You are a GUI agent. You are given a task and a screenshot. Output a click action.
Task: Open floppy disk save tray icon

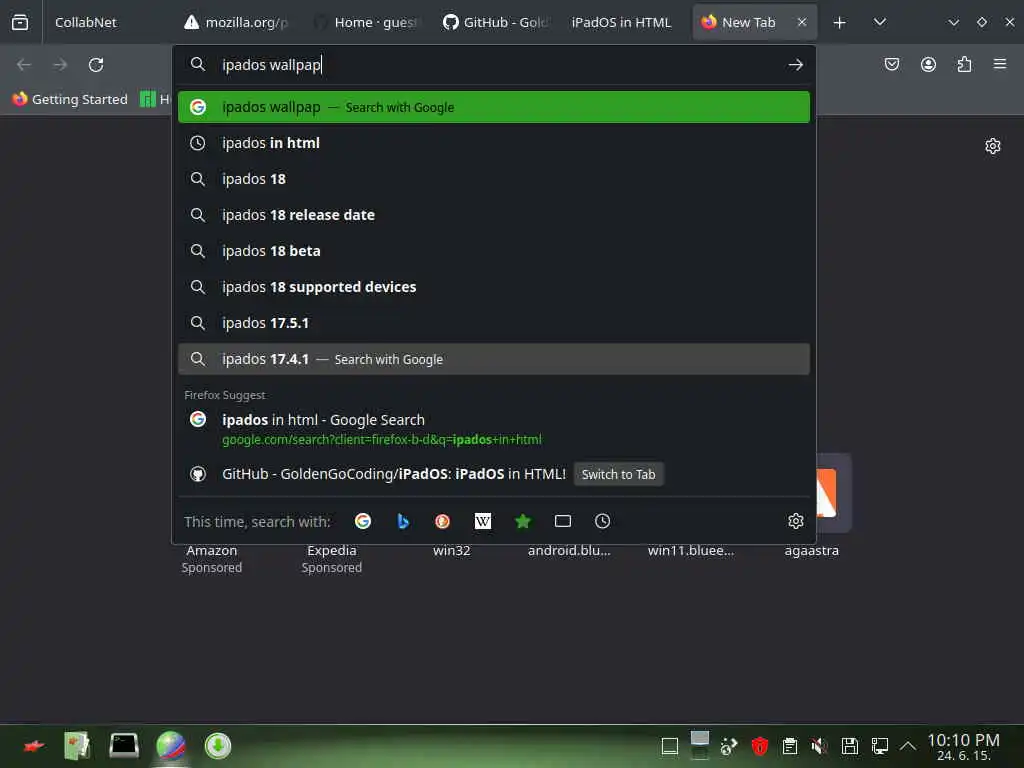coord(849,745)
